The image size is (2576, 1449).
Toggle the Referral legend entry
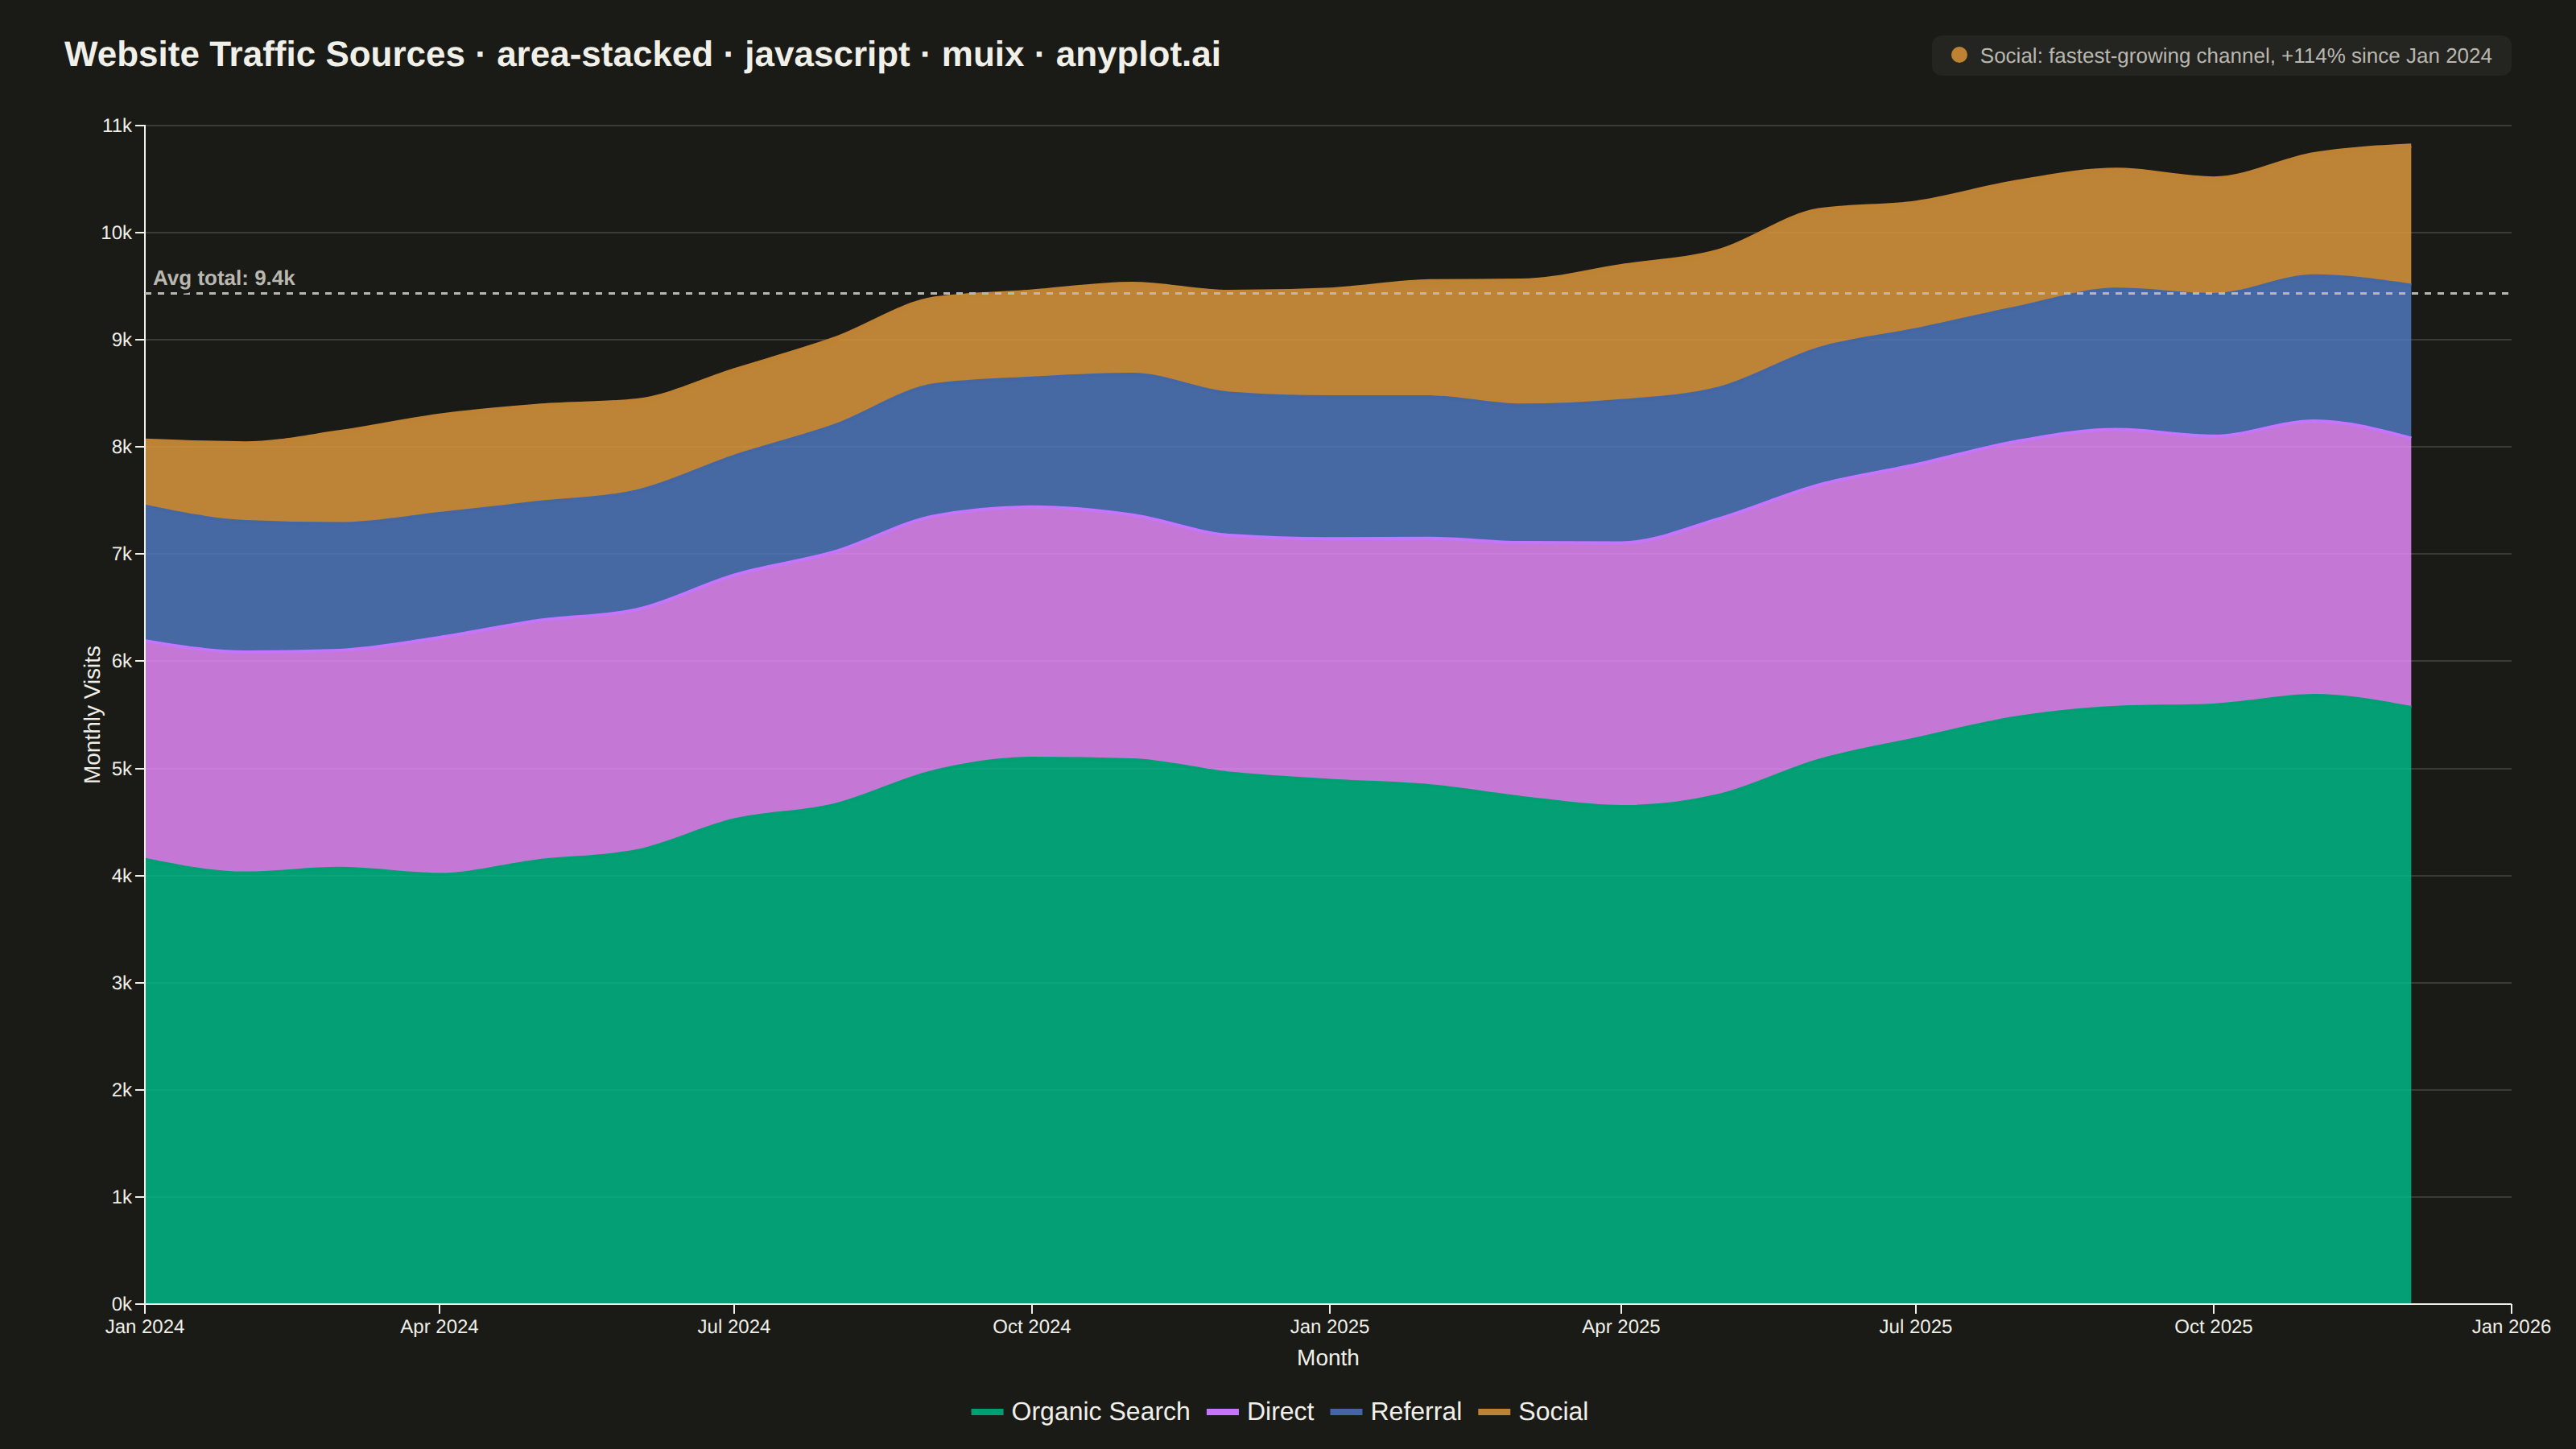click(x=1396, y=1411)
